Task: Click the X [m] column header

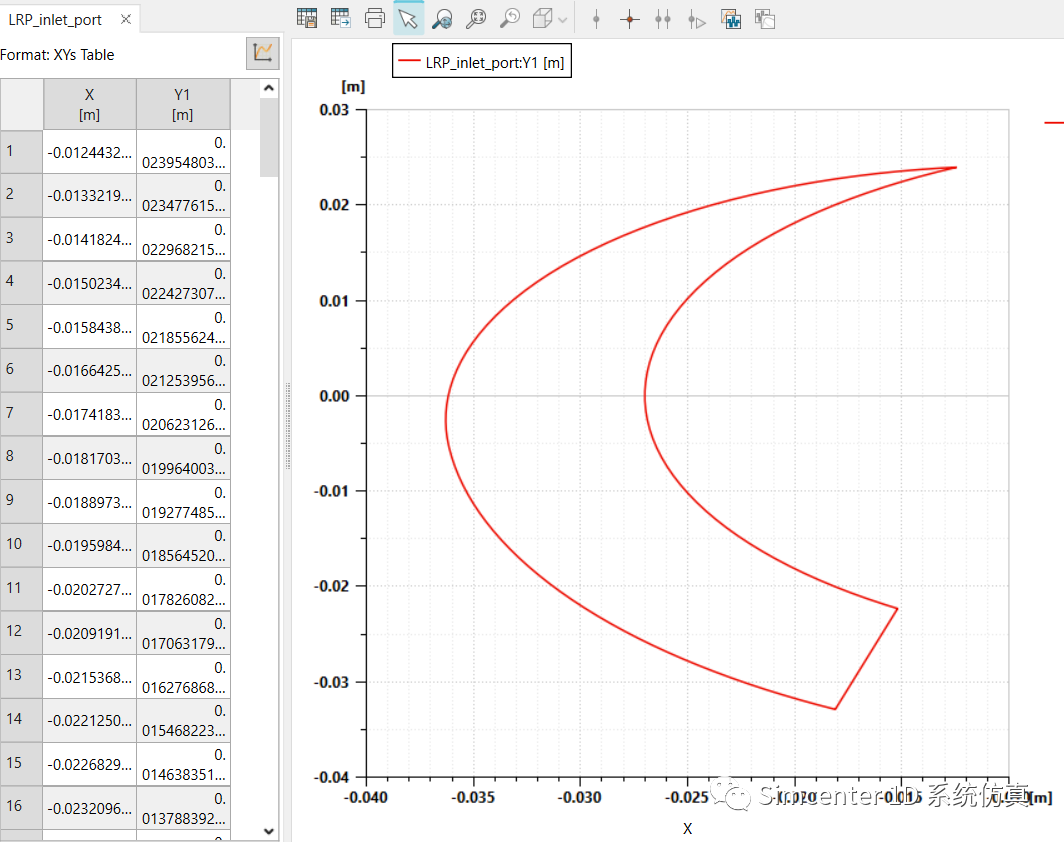Action: pos(90,104)
